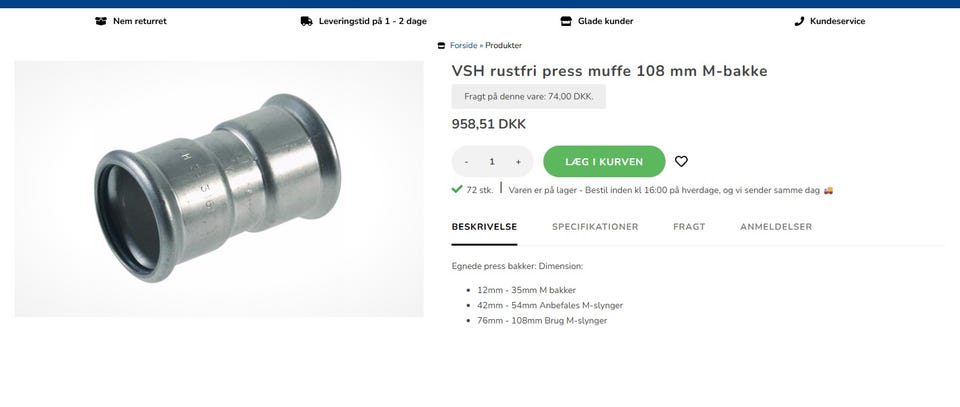Increase quantity with plus button
Screen dimensions: 960x407
518,162
